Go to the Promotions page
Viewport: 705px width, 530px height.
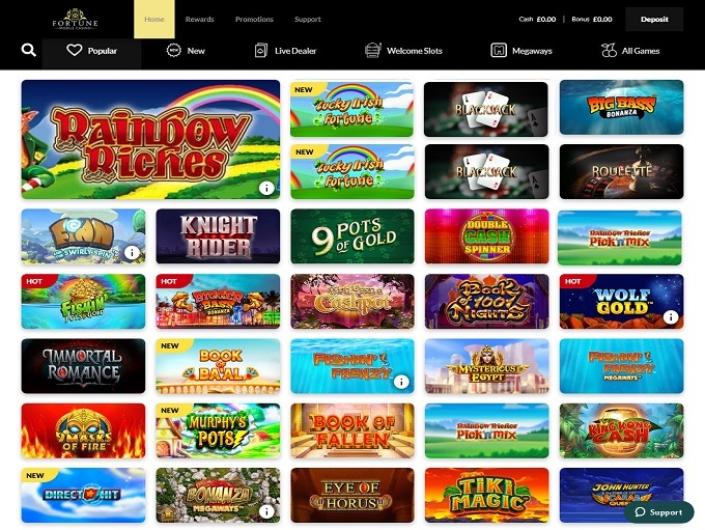click(254, 19)
